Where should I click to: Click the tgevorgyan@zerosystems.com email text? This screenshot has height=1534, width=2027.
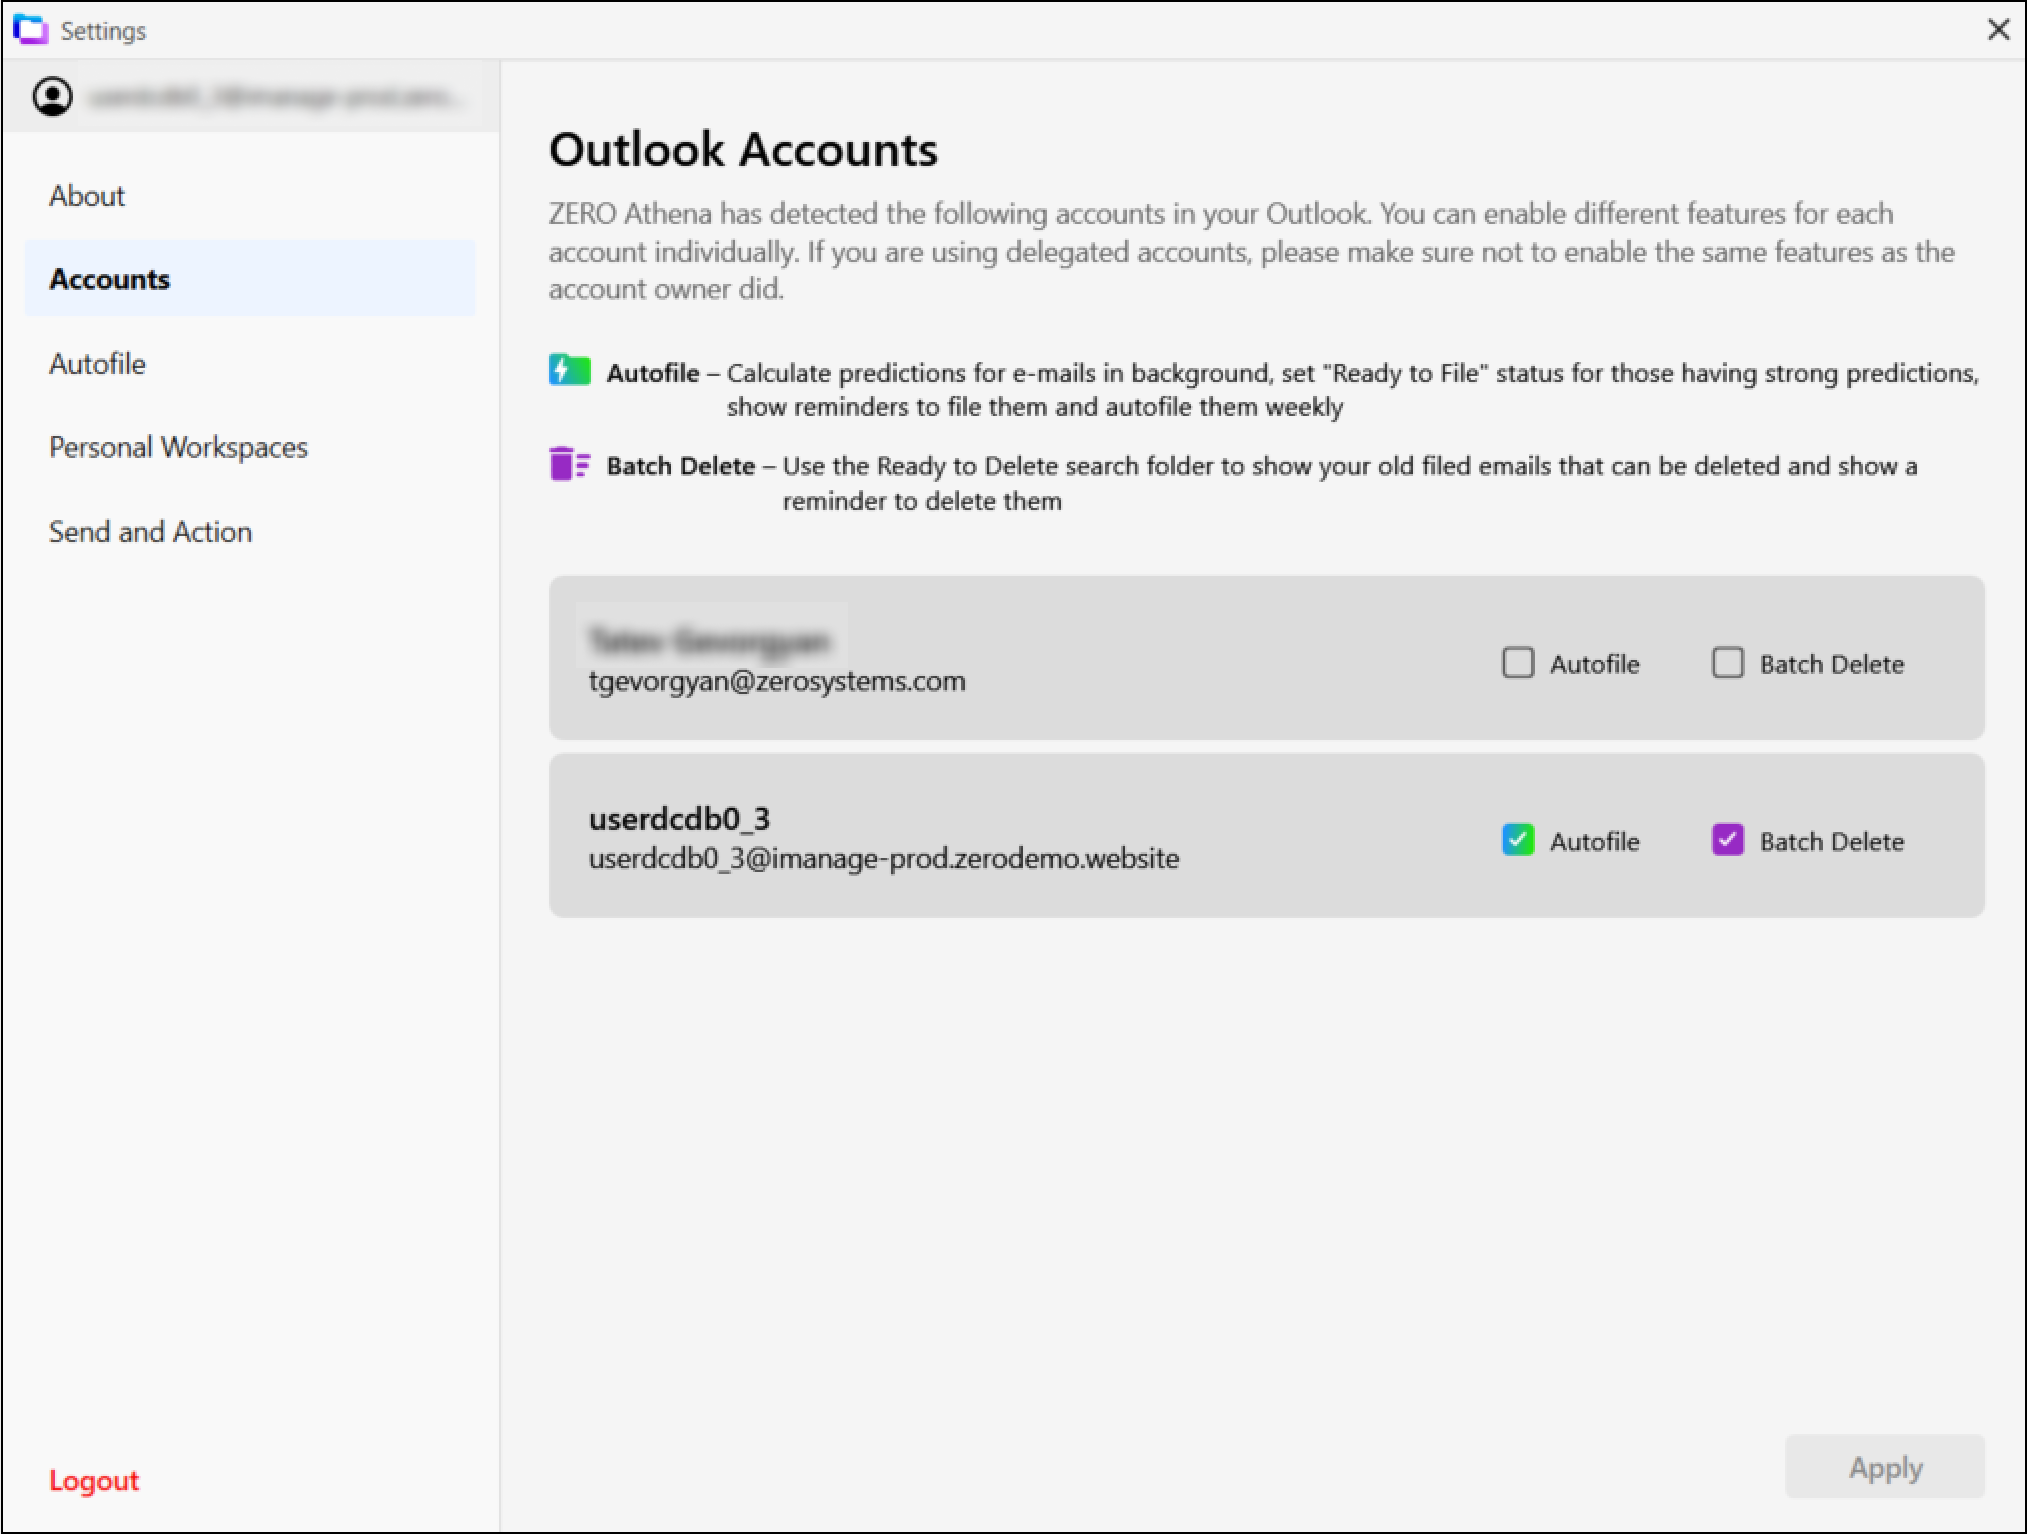click(x=777, y=682)
